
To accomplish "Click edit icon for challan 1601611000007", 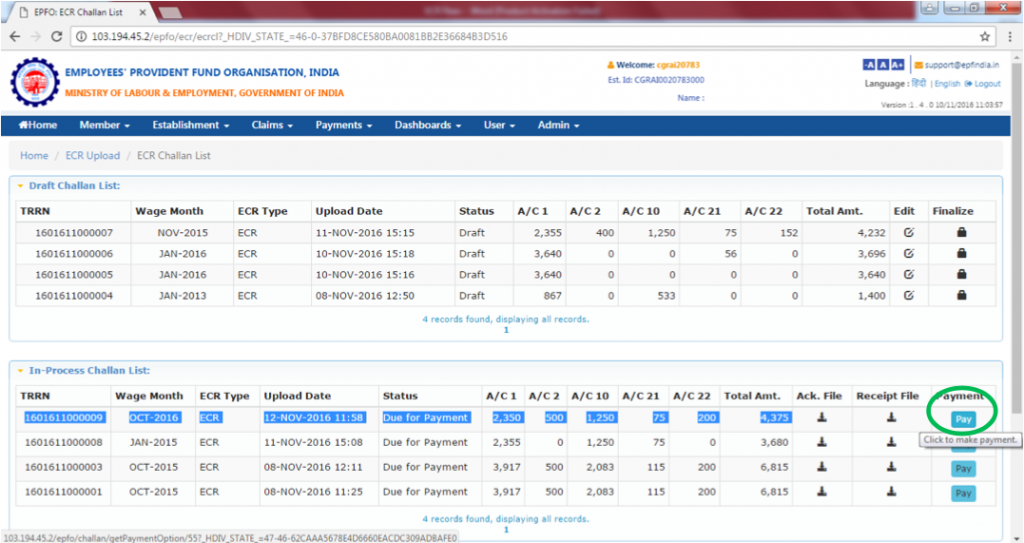I will coord(908,233).
